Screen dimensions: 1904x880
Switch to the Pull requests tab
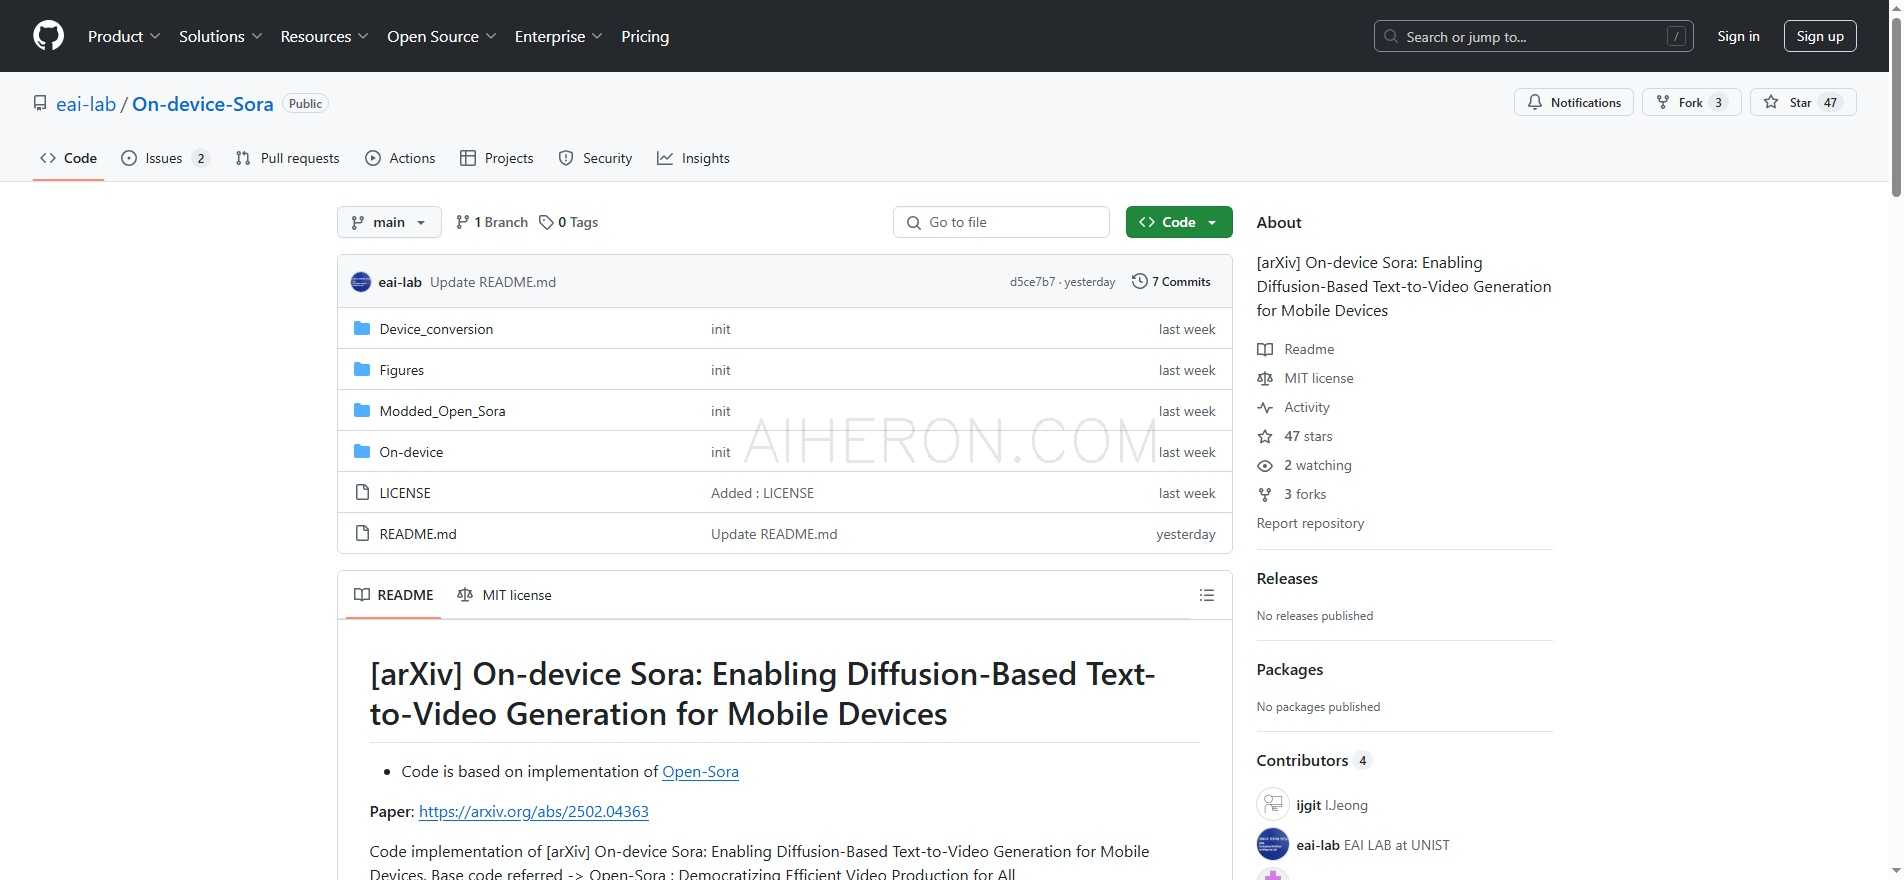287,158
